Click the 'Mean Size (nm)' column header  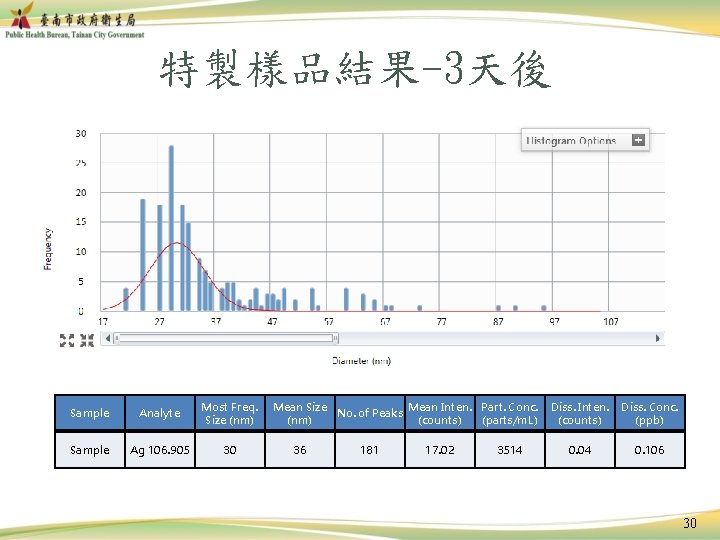point(300,413)
